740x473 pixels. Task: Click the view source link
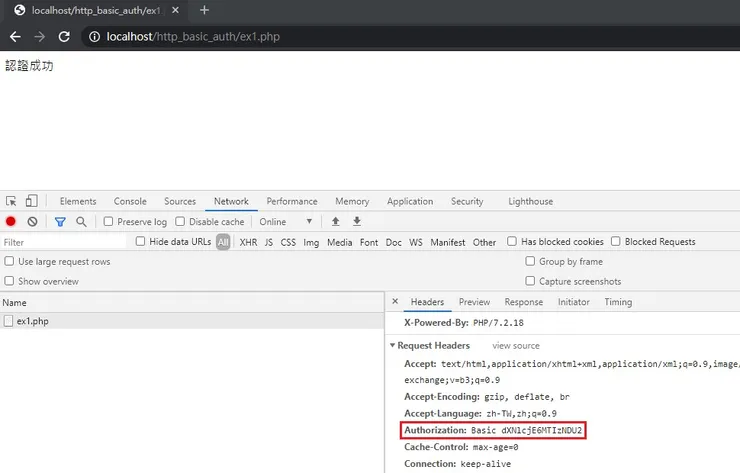(515, 345)
